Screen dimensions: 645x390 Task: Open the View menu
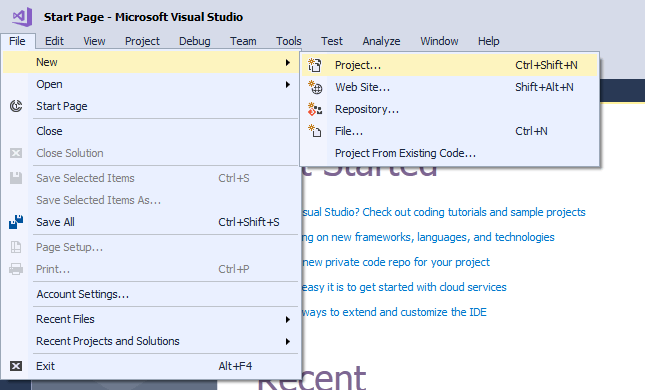pyautogui.click(x=94, y=41)
